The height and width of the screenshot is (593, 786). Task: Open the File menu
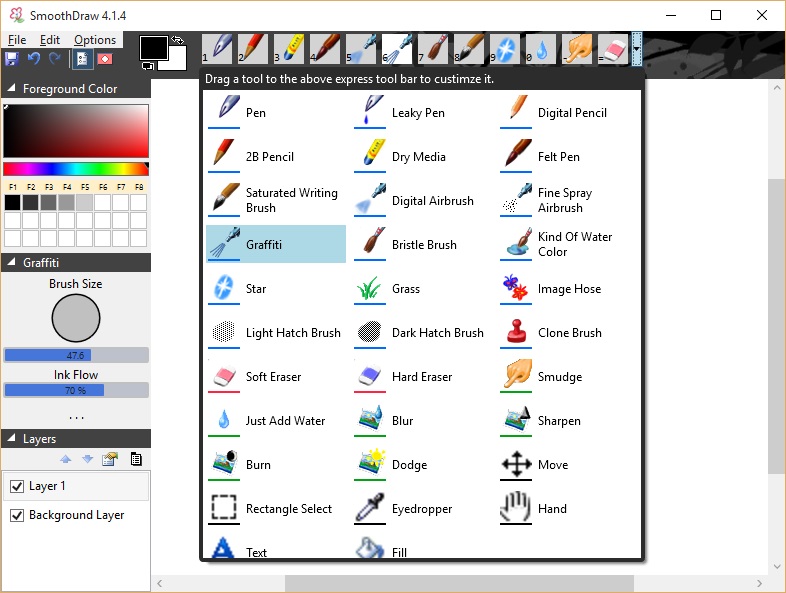pos(17,40)
